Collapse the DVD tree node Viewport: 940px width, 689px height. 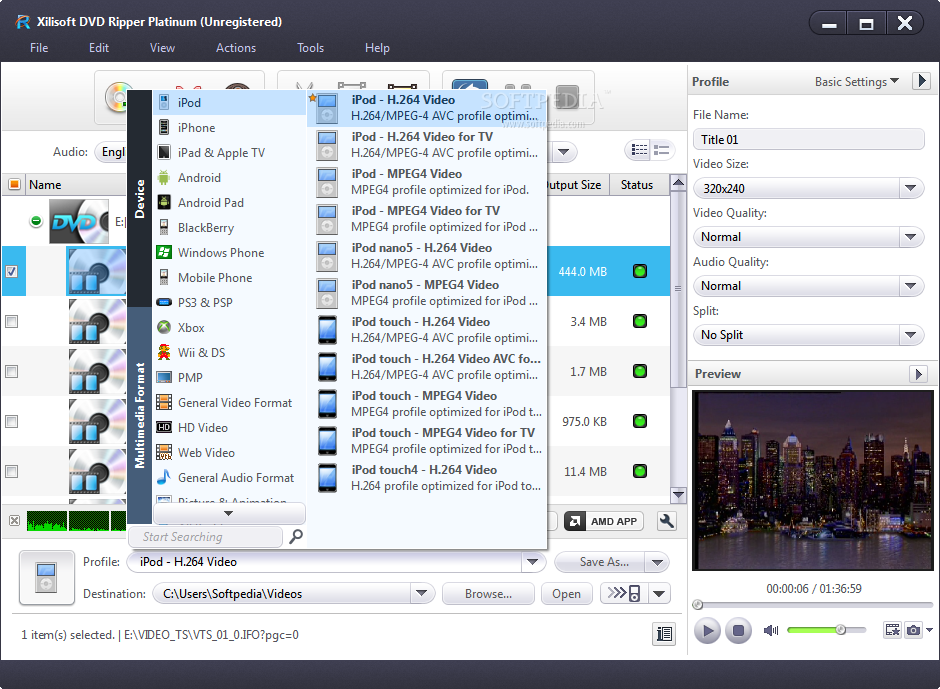(x=36, y=221)
